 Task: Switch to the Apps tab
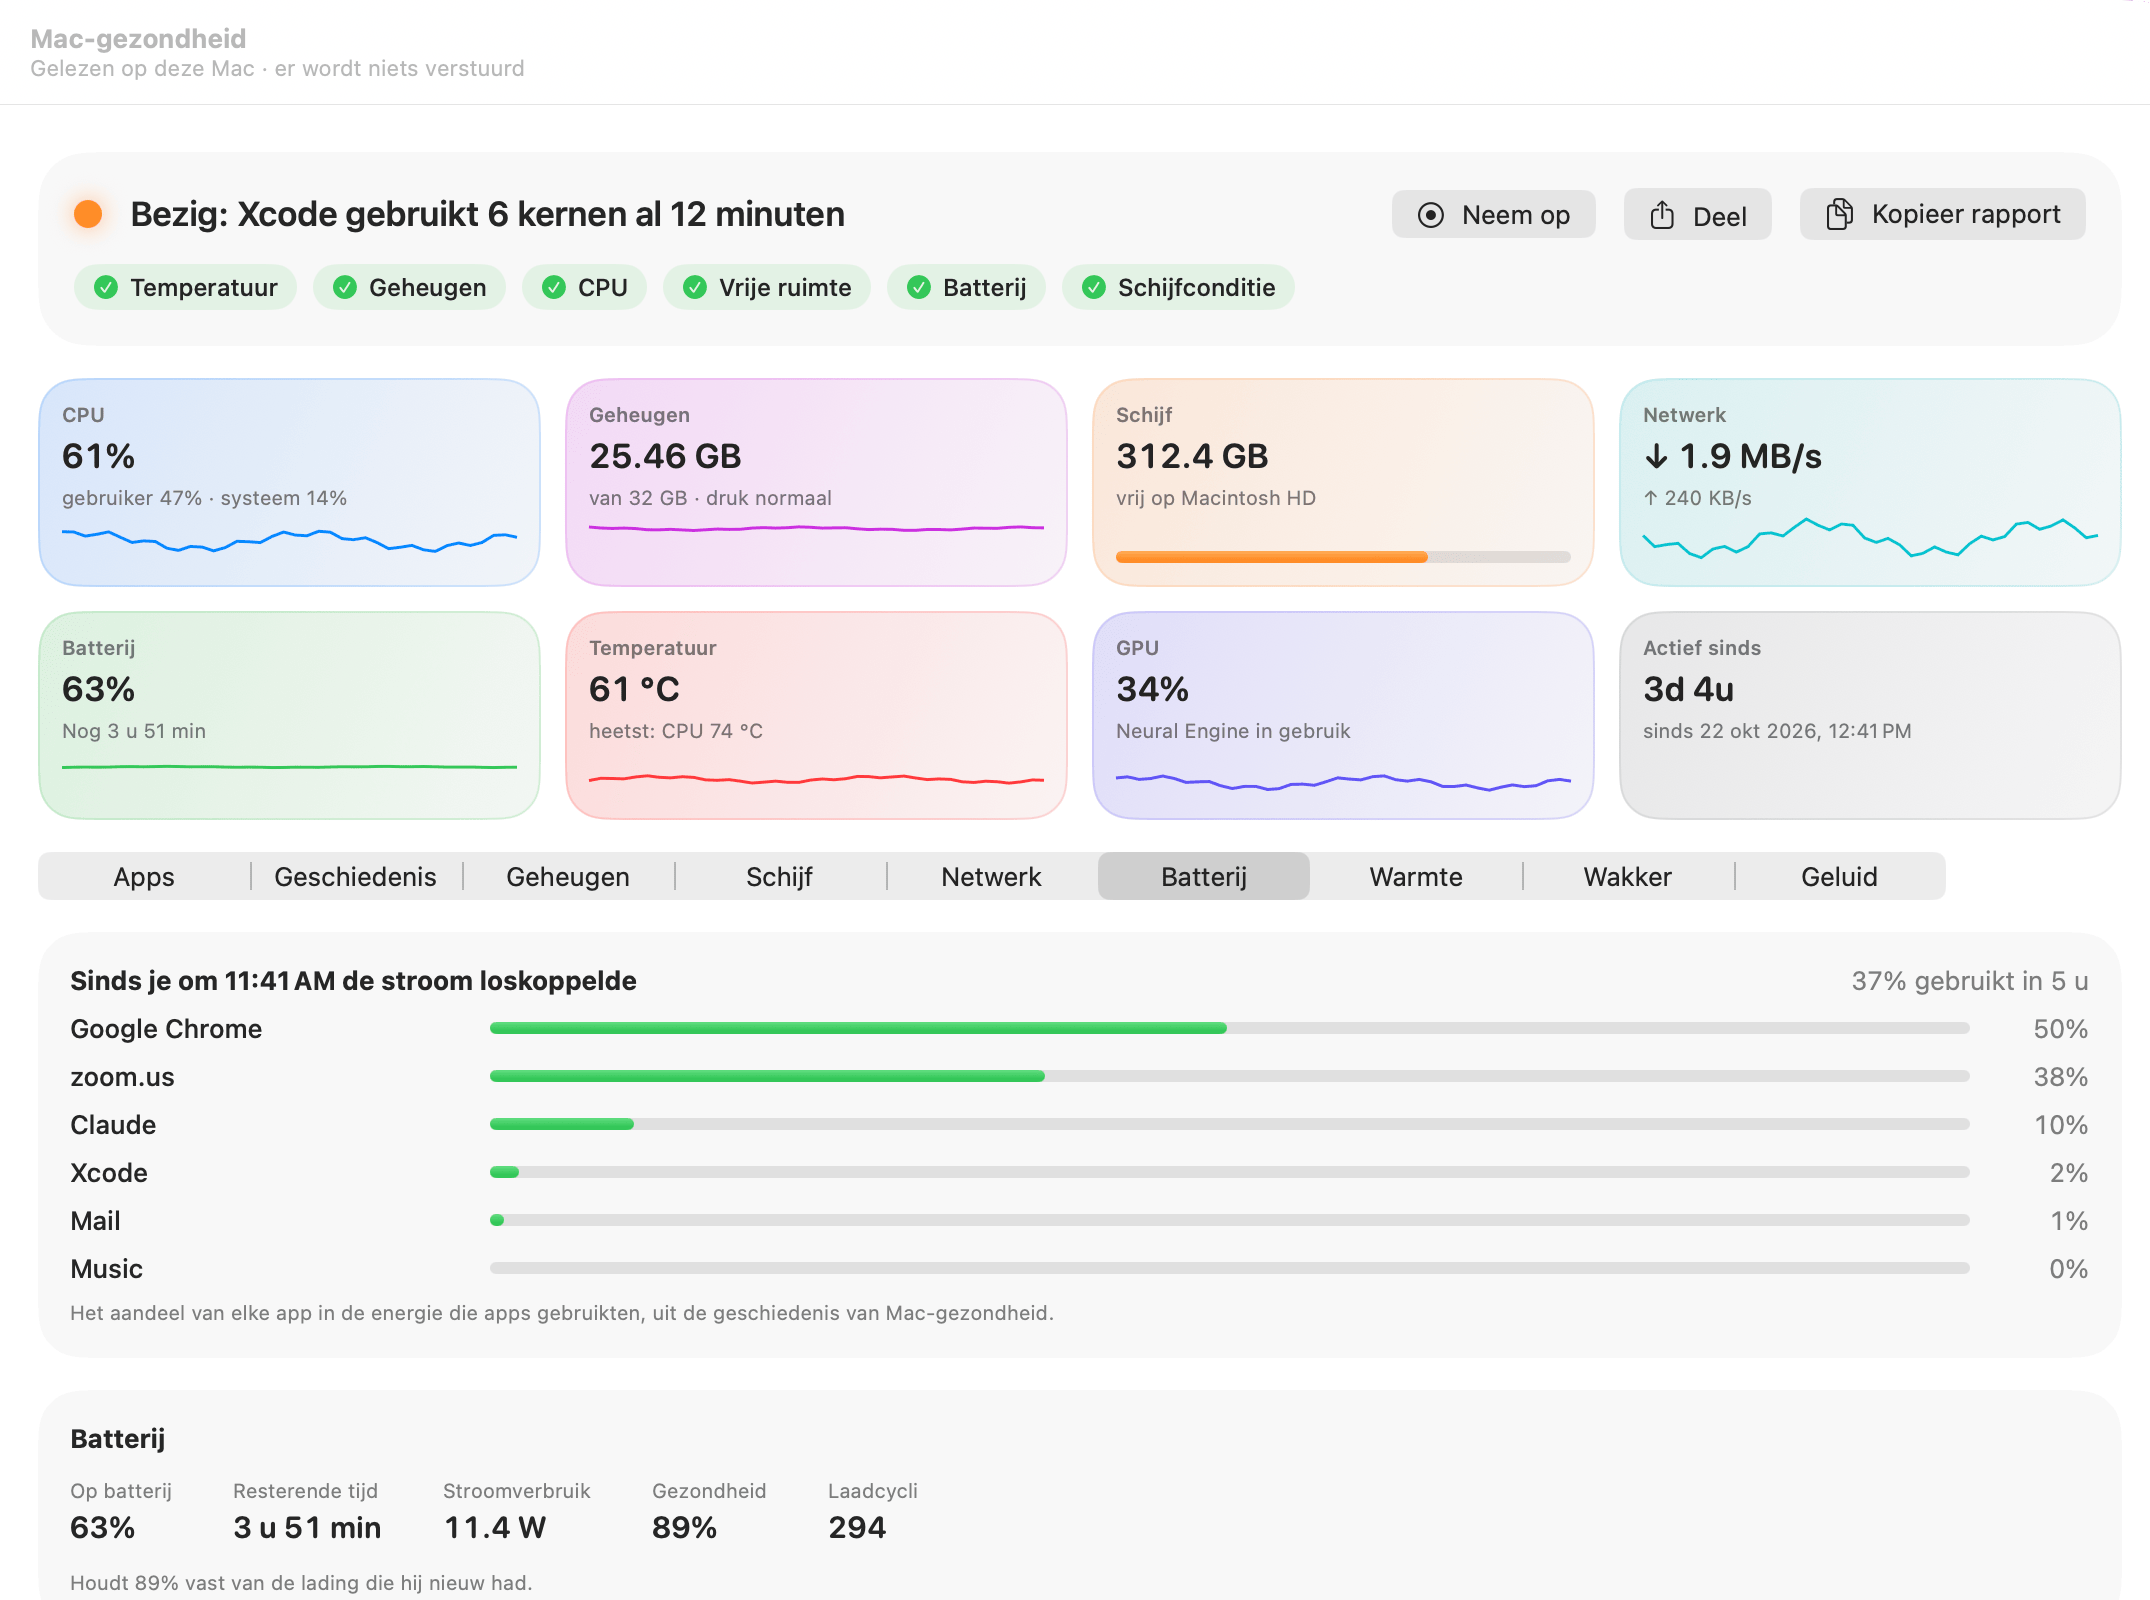[144, 877]
